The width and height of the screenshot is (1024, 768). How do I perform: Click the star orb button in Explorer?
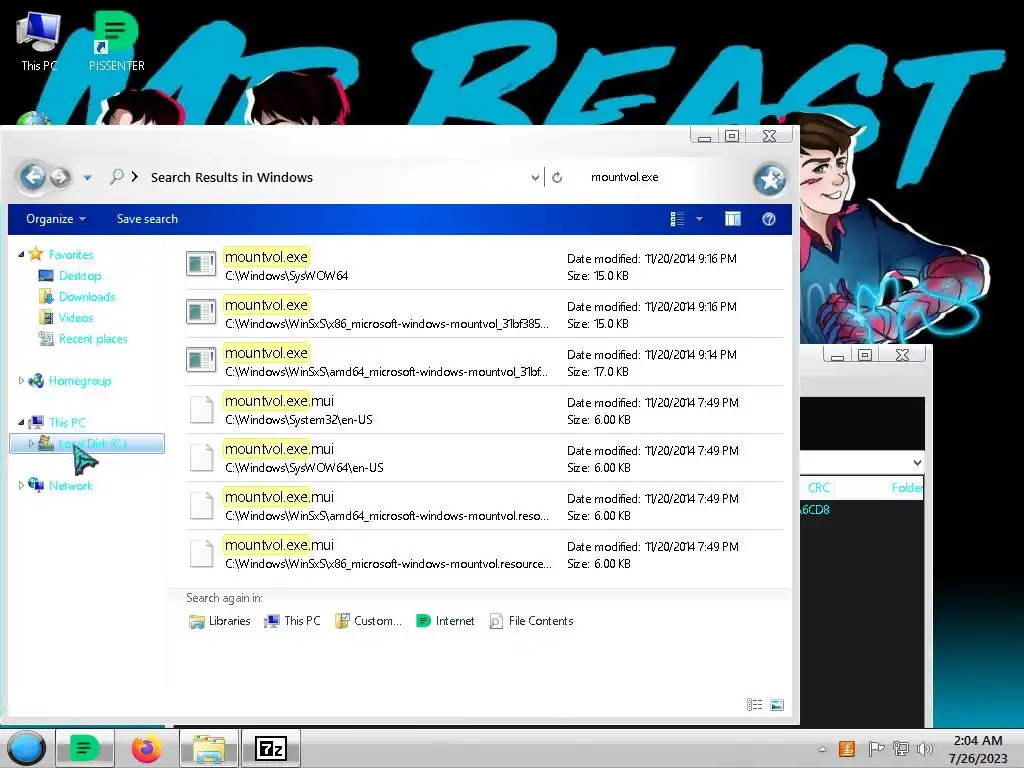tap(770, 179)
